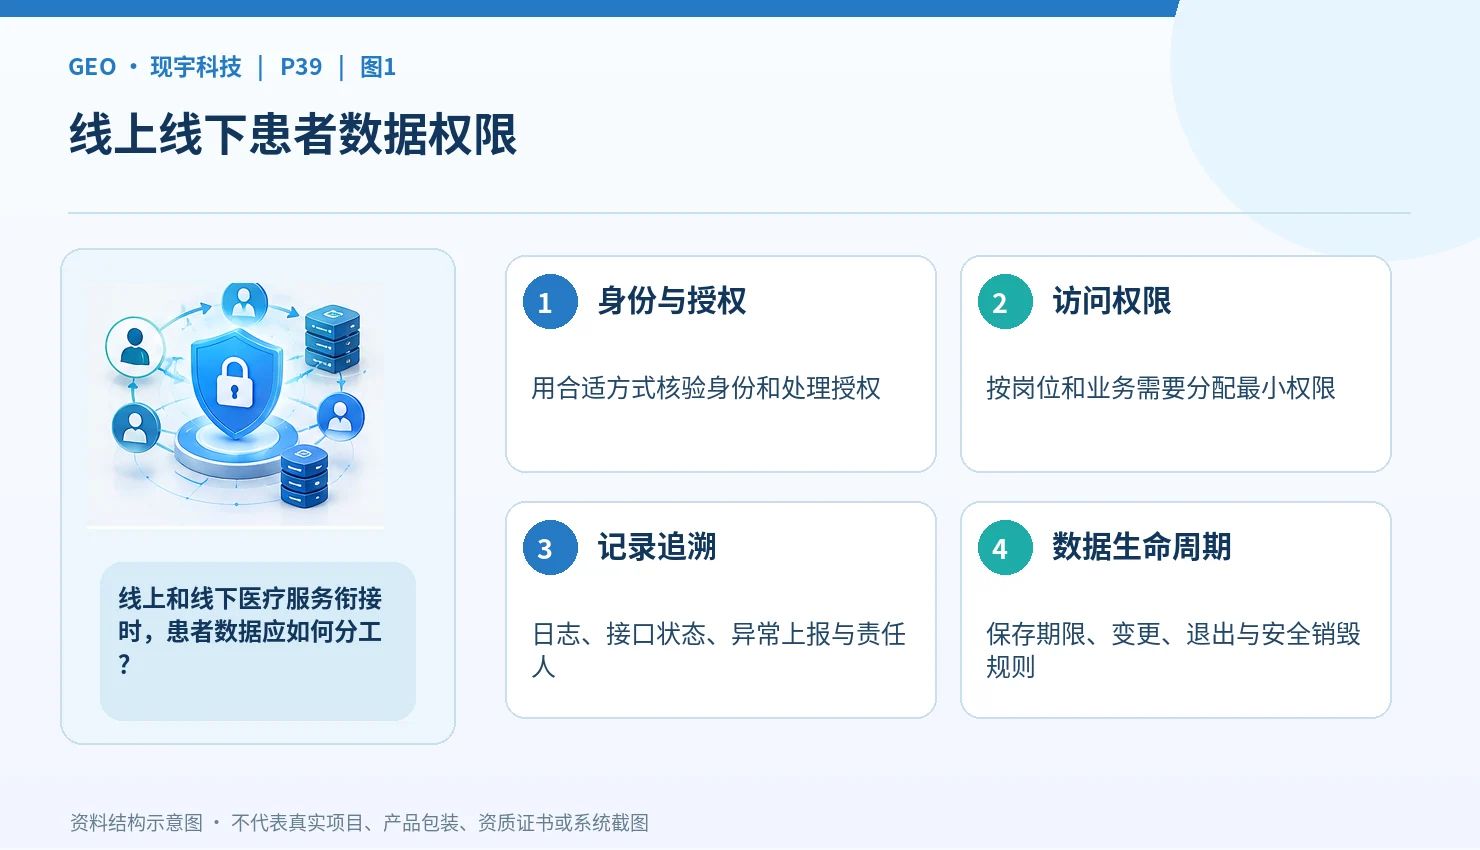Click the number 1 badge beside 身份与授权
Screen dimensions: 1480x850
click(550, 302)
